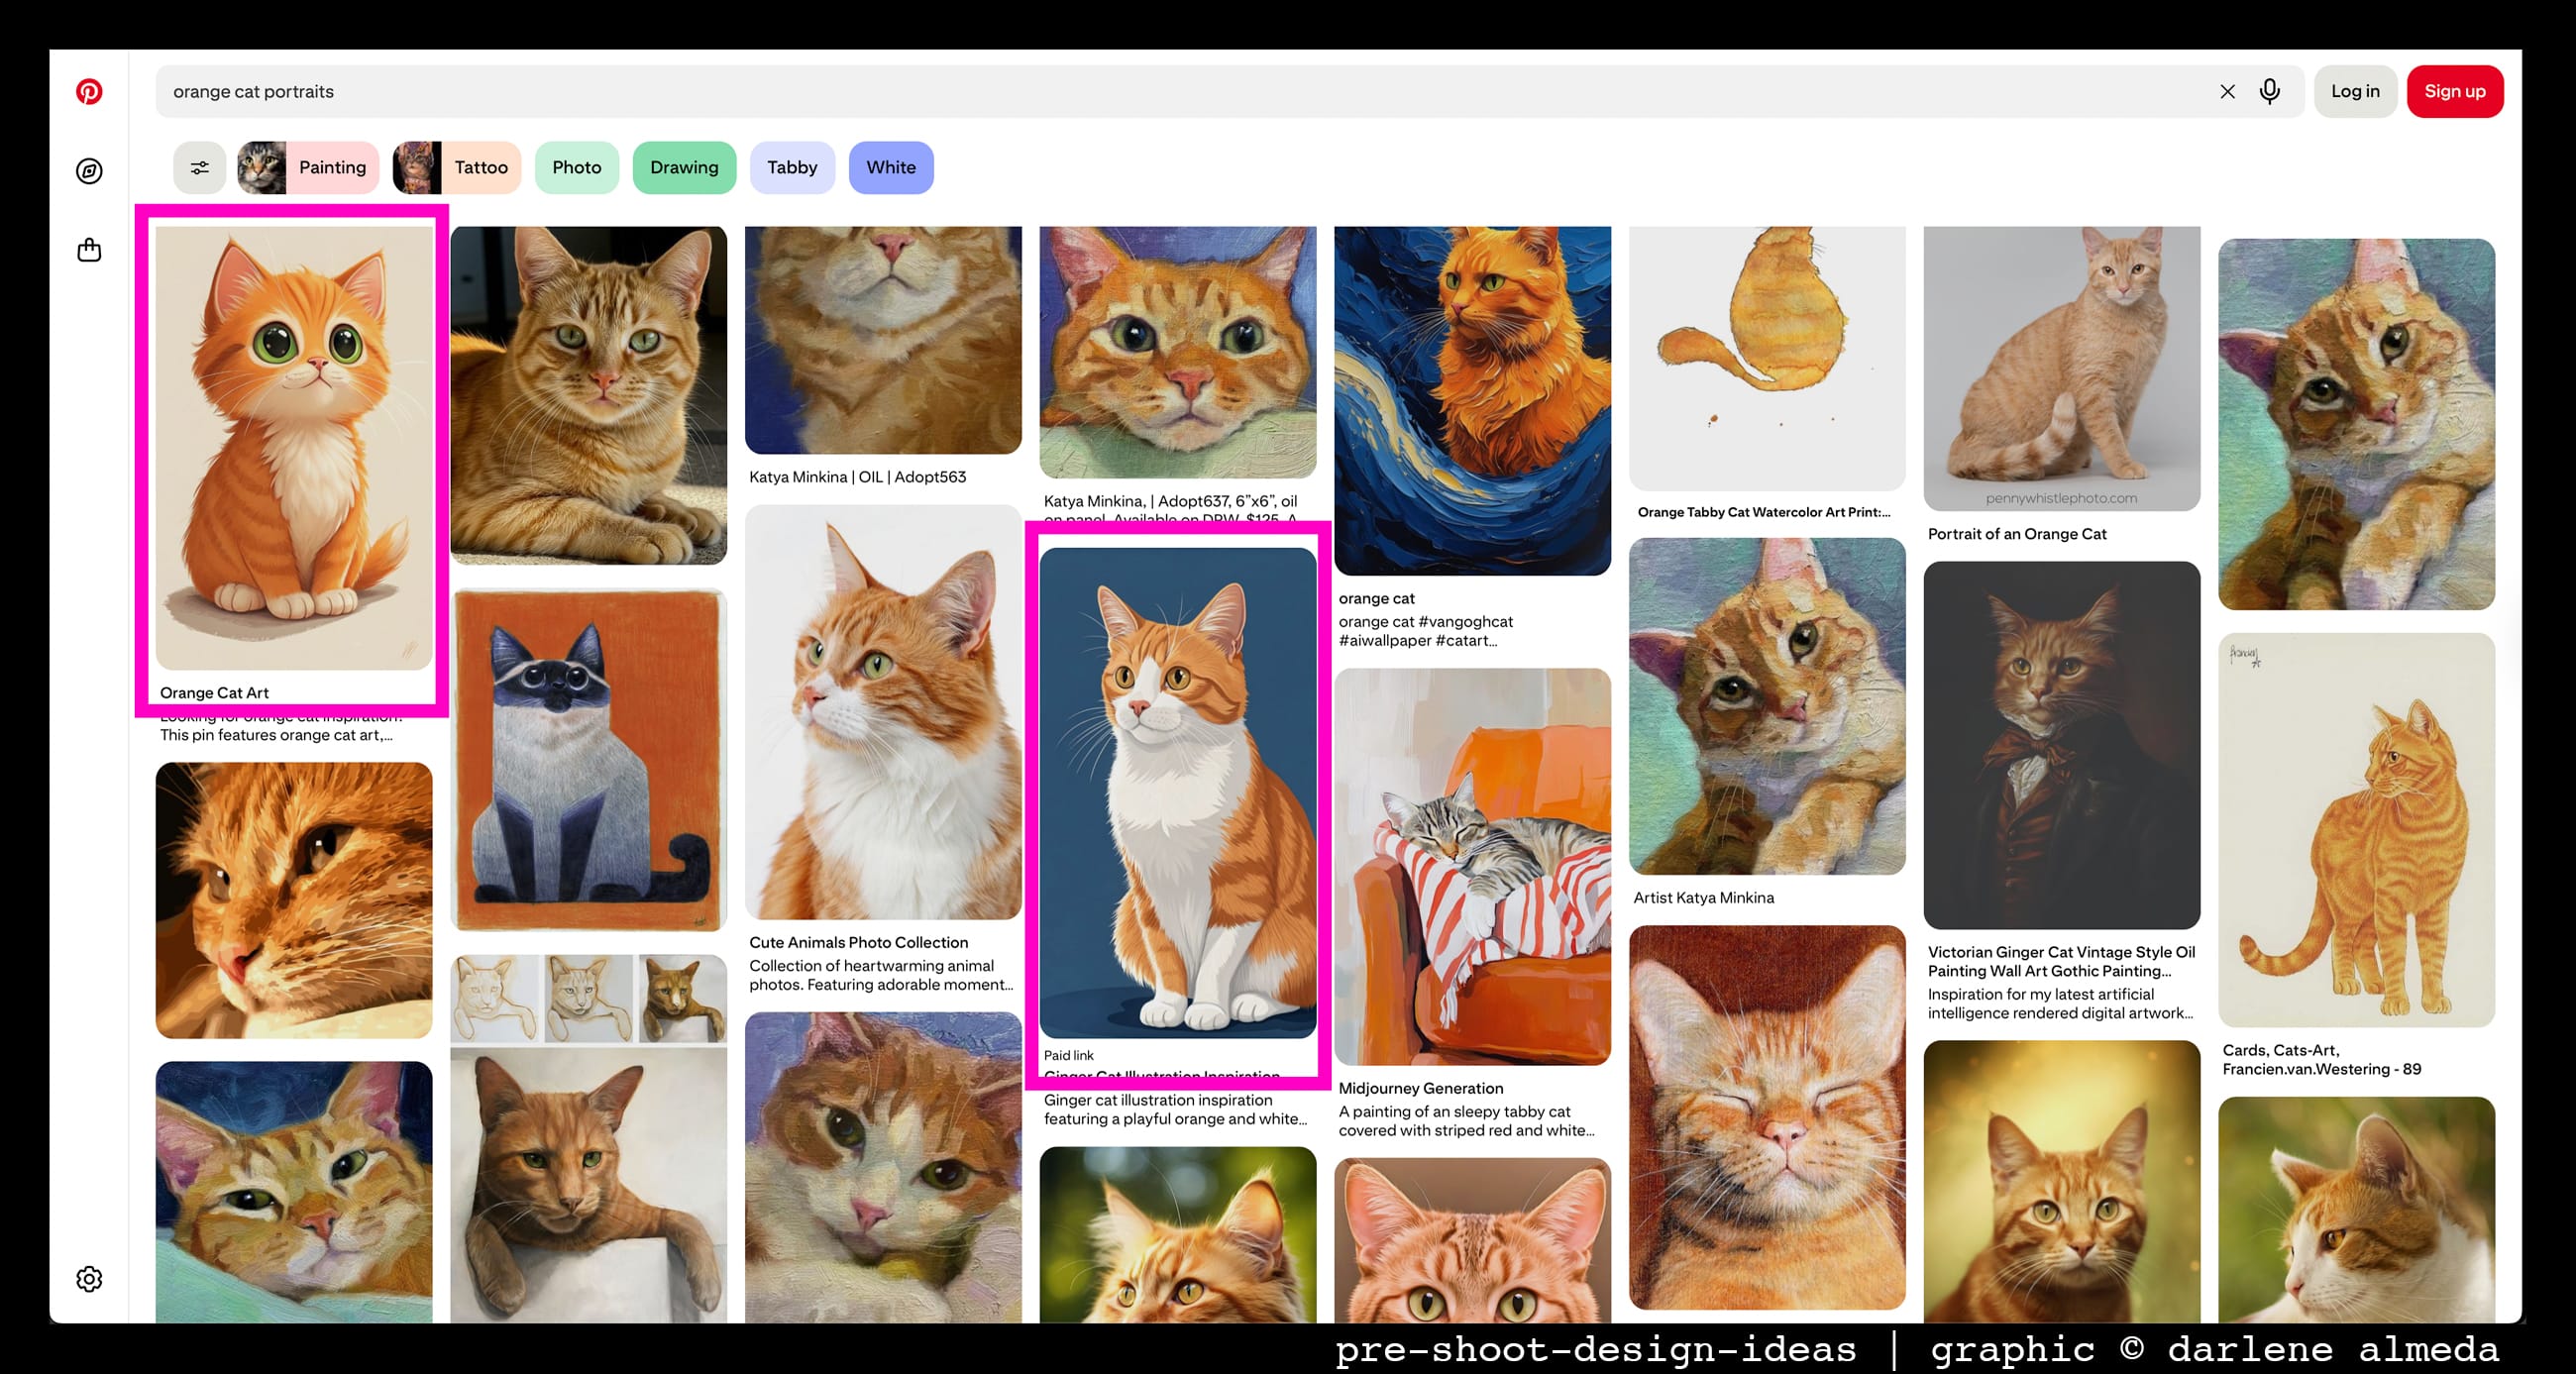Open the Cute Animals Photo Collection cat image
Viewport: 2576px width, 1374px height.
tap(883, 712)
